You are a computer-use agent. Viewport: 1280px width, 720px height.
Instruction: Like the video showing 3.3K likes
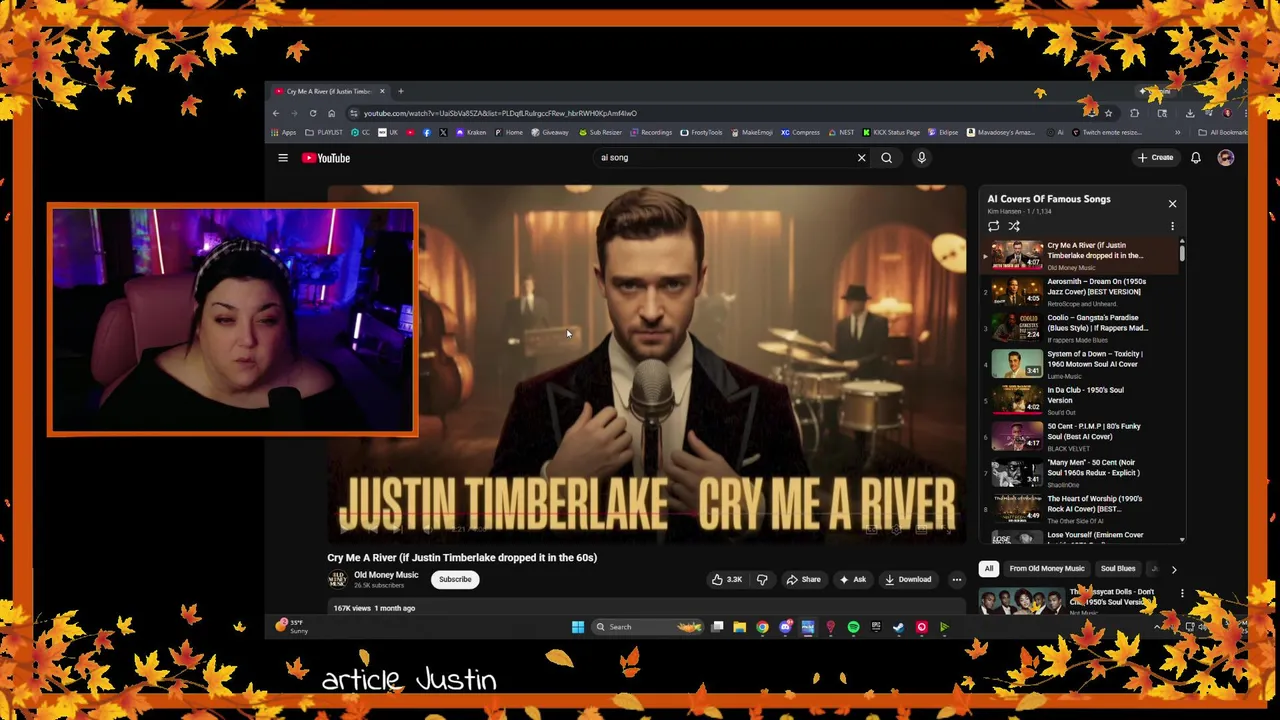coord(727,579)
